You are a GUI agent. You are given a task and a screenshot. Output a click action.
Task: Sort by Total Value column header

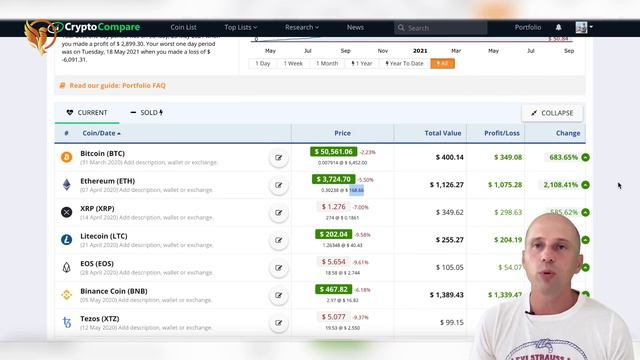coord(442,133)
